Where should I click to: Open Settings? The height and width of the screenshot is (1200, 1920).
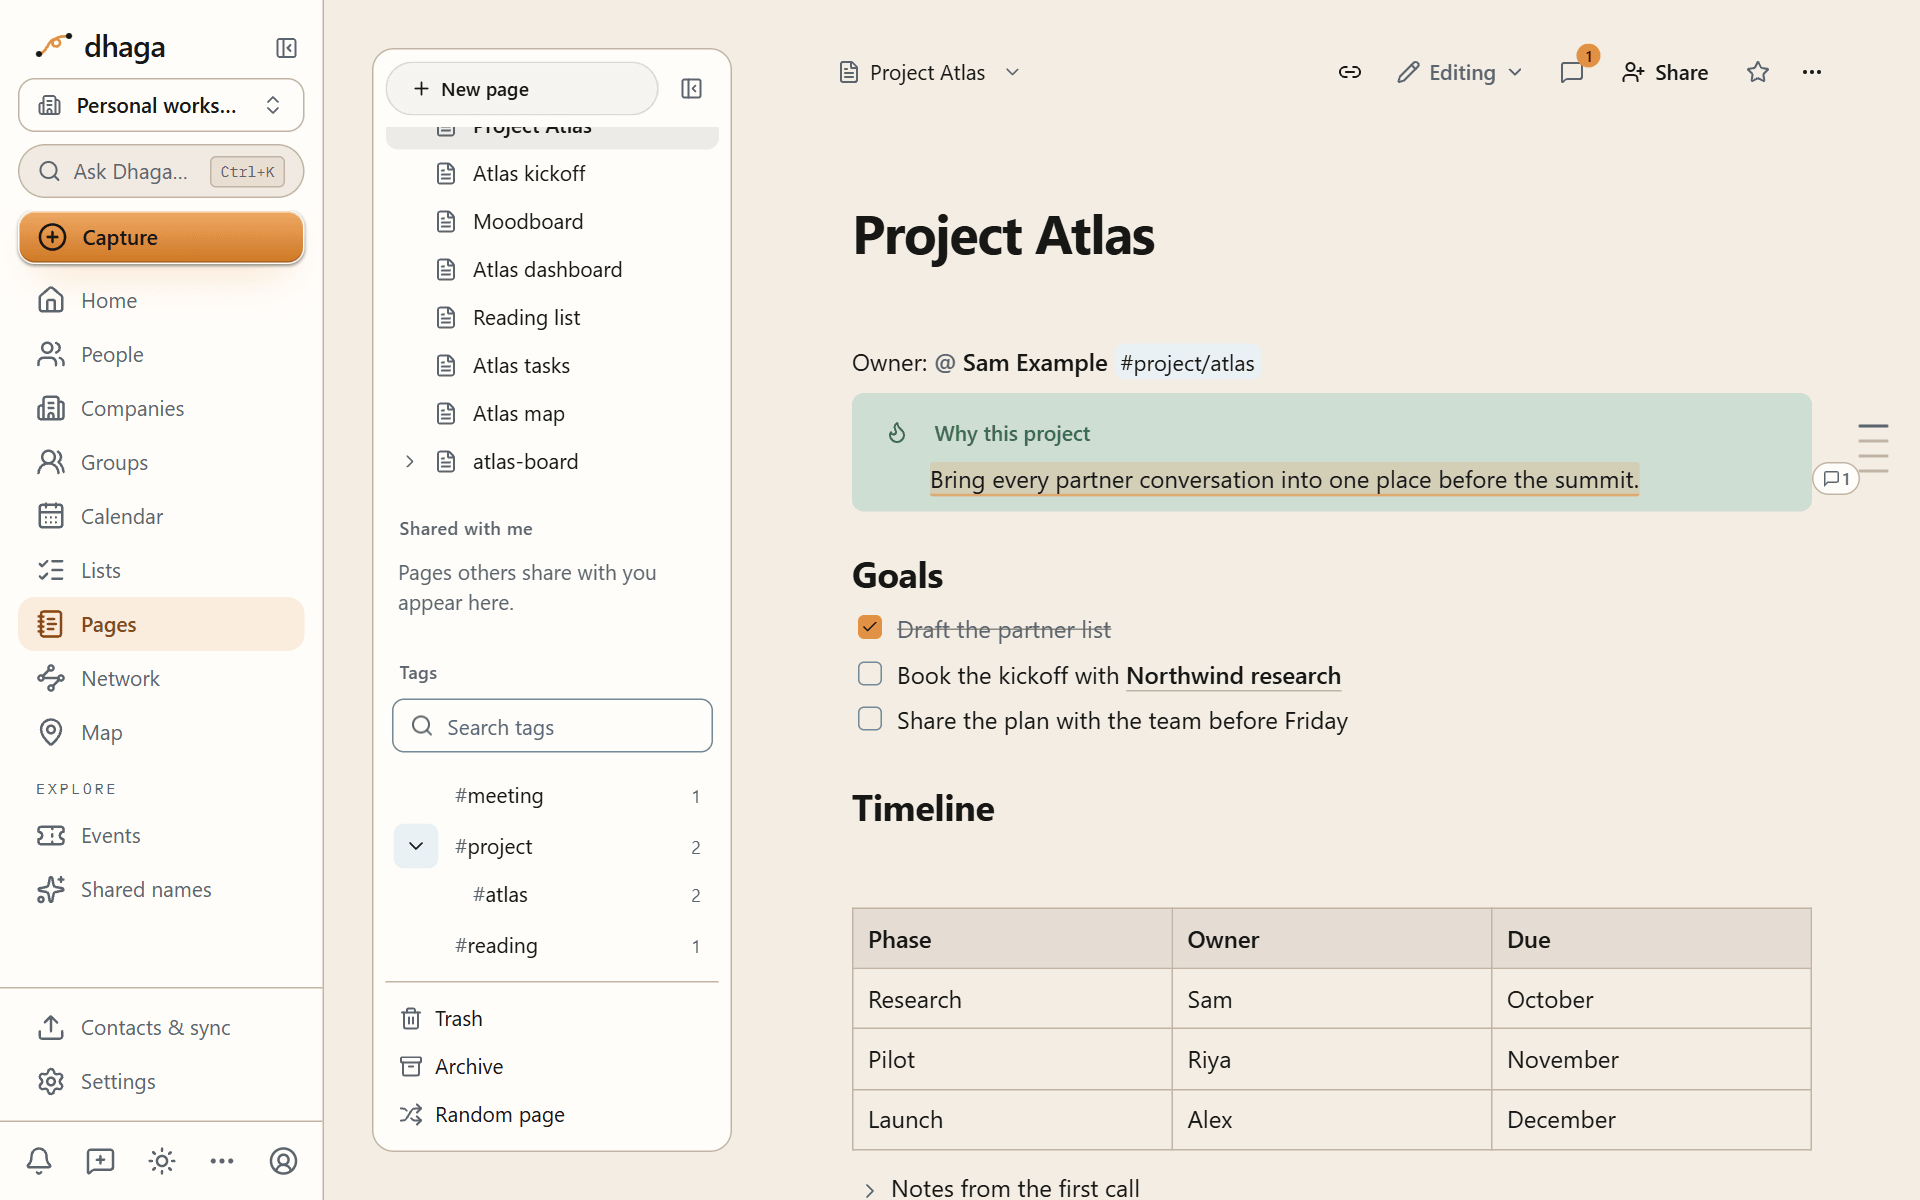click(161, 1081)
